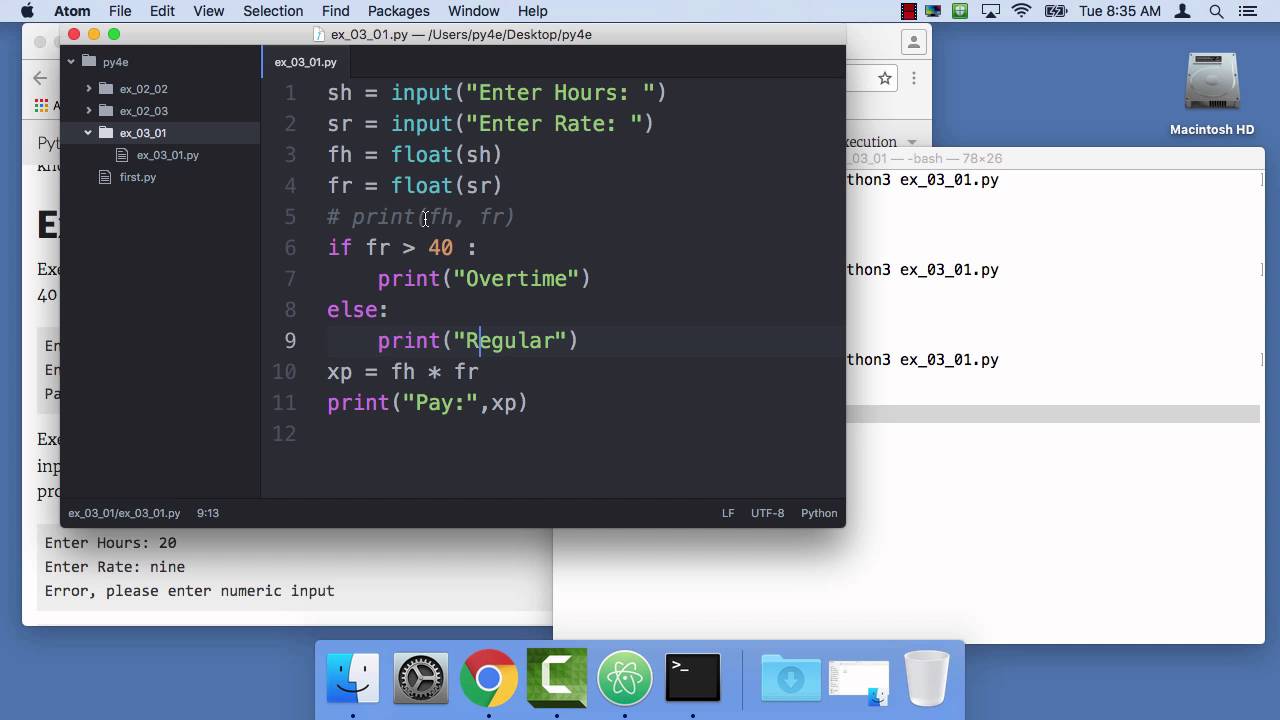
Task: Open the Find menu
Action: point(335,11)
